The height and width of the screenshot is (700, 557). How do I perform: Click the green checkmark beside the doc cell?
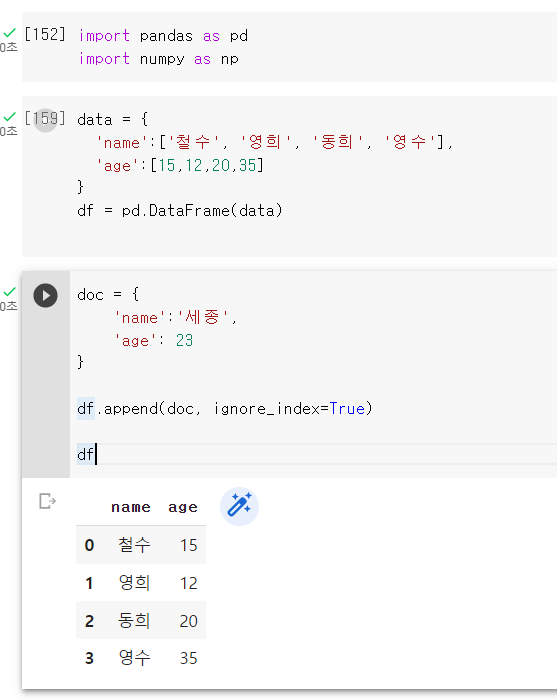(x=9, y=292)
